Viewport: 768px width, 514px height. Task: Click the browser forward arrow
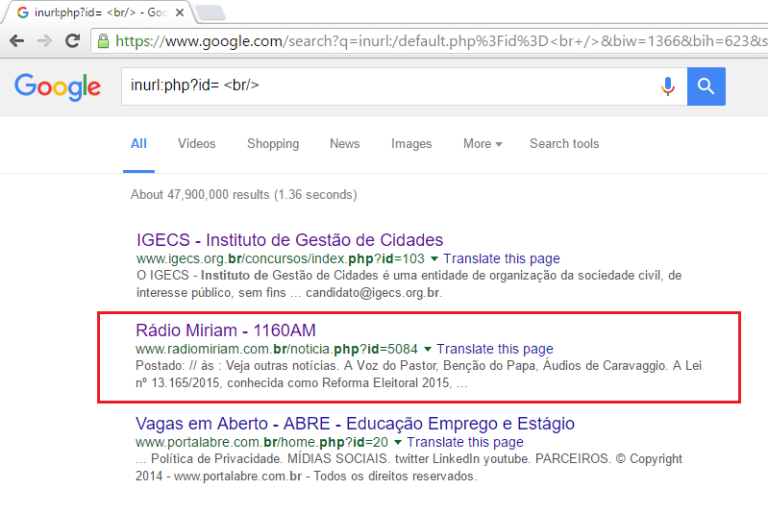point(45,41)
